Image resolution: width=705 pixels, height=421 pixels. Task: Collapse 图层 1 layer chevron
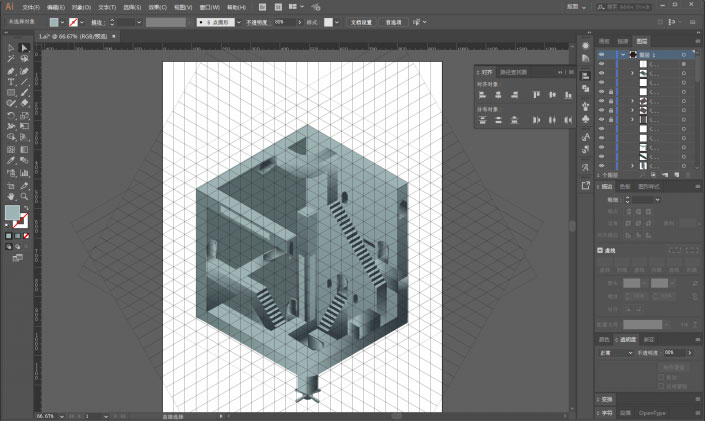pos(623,55)
